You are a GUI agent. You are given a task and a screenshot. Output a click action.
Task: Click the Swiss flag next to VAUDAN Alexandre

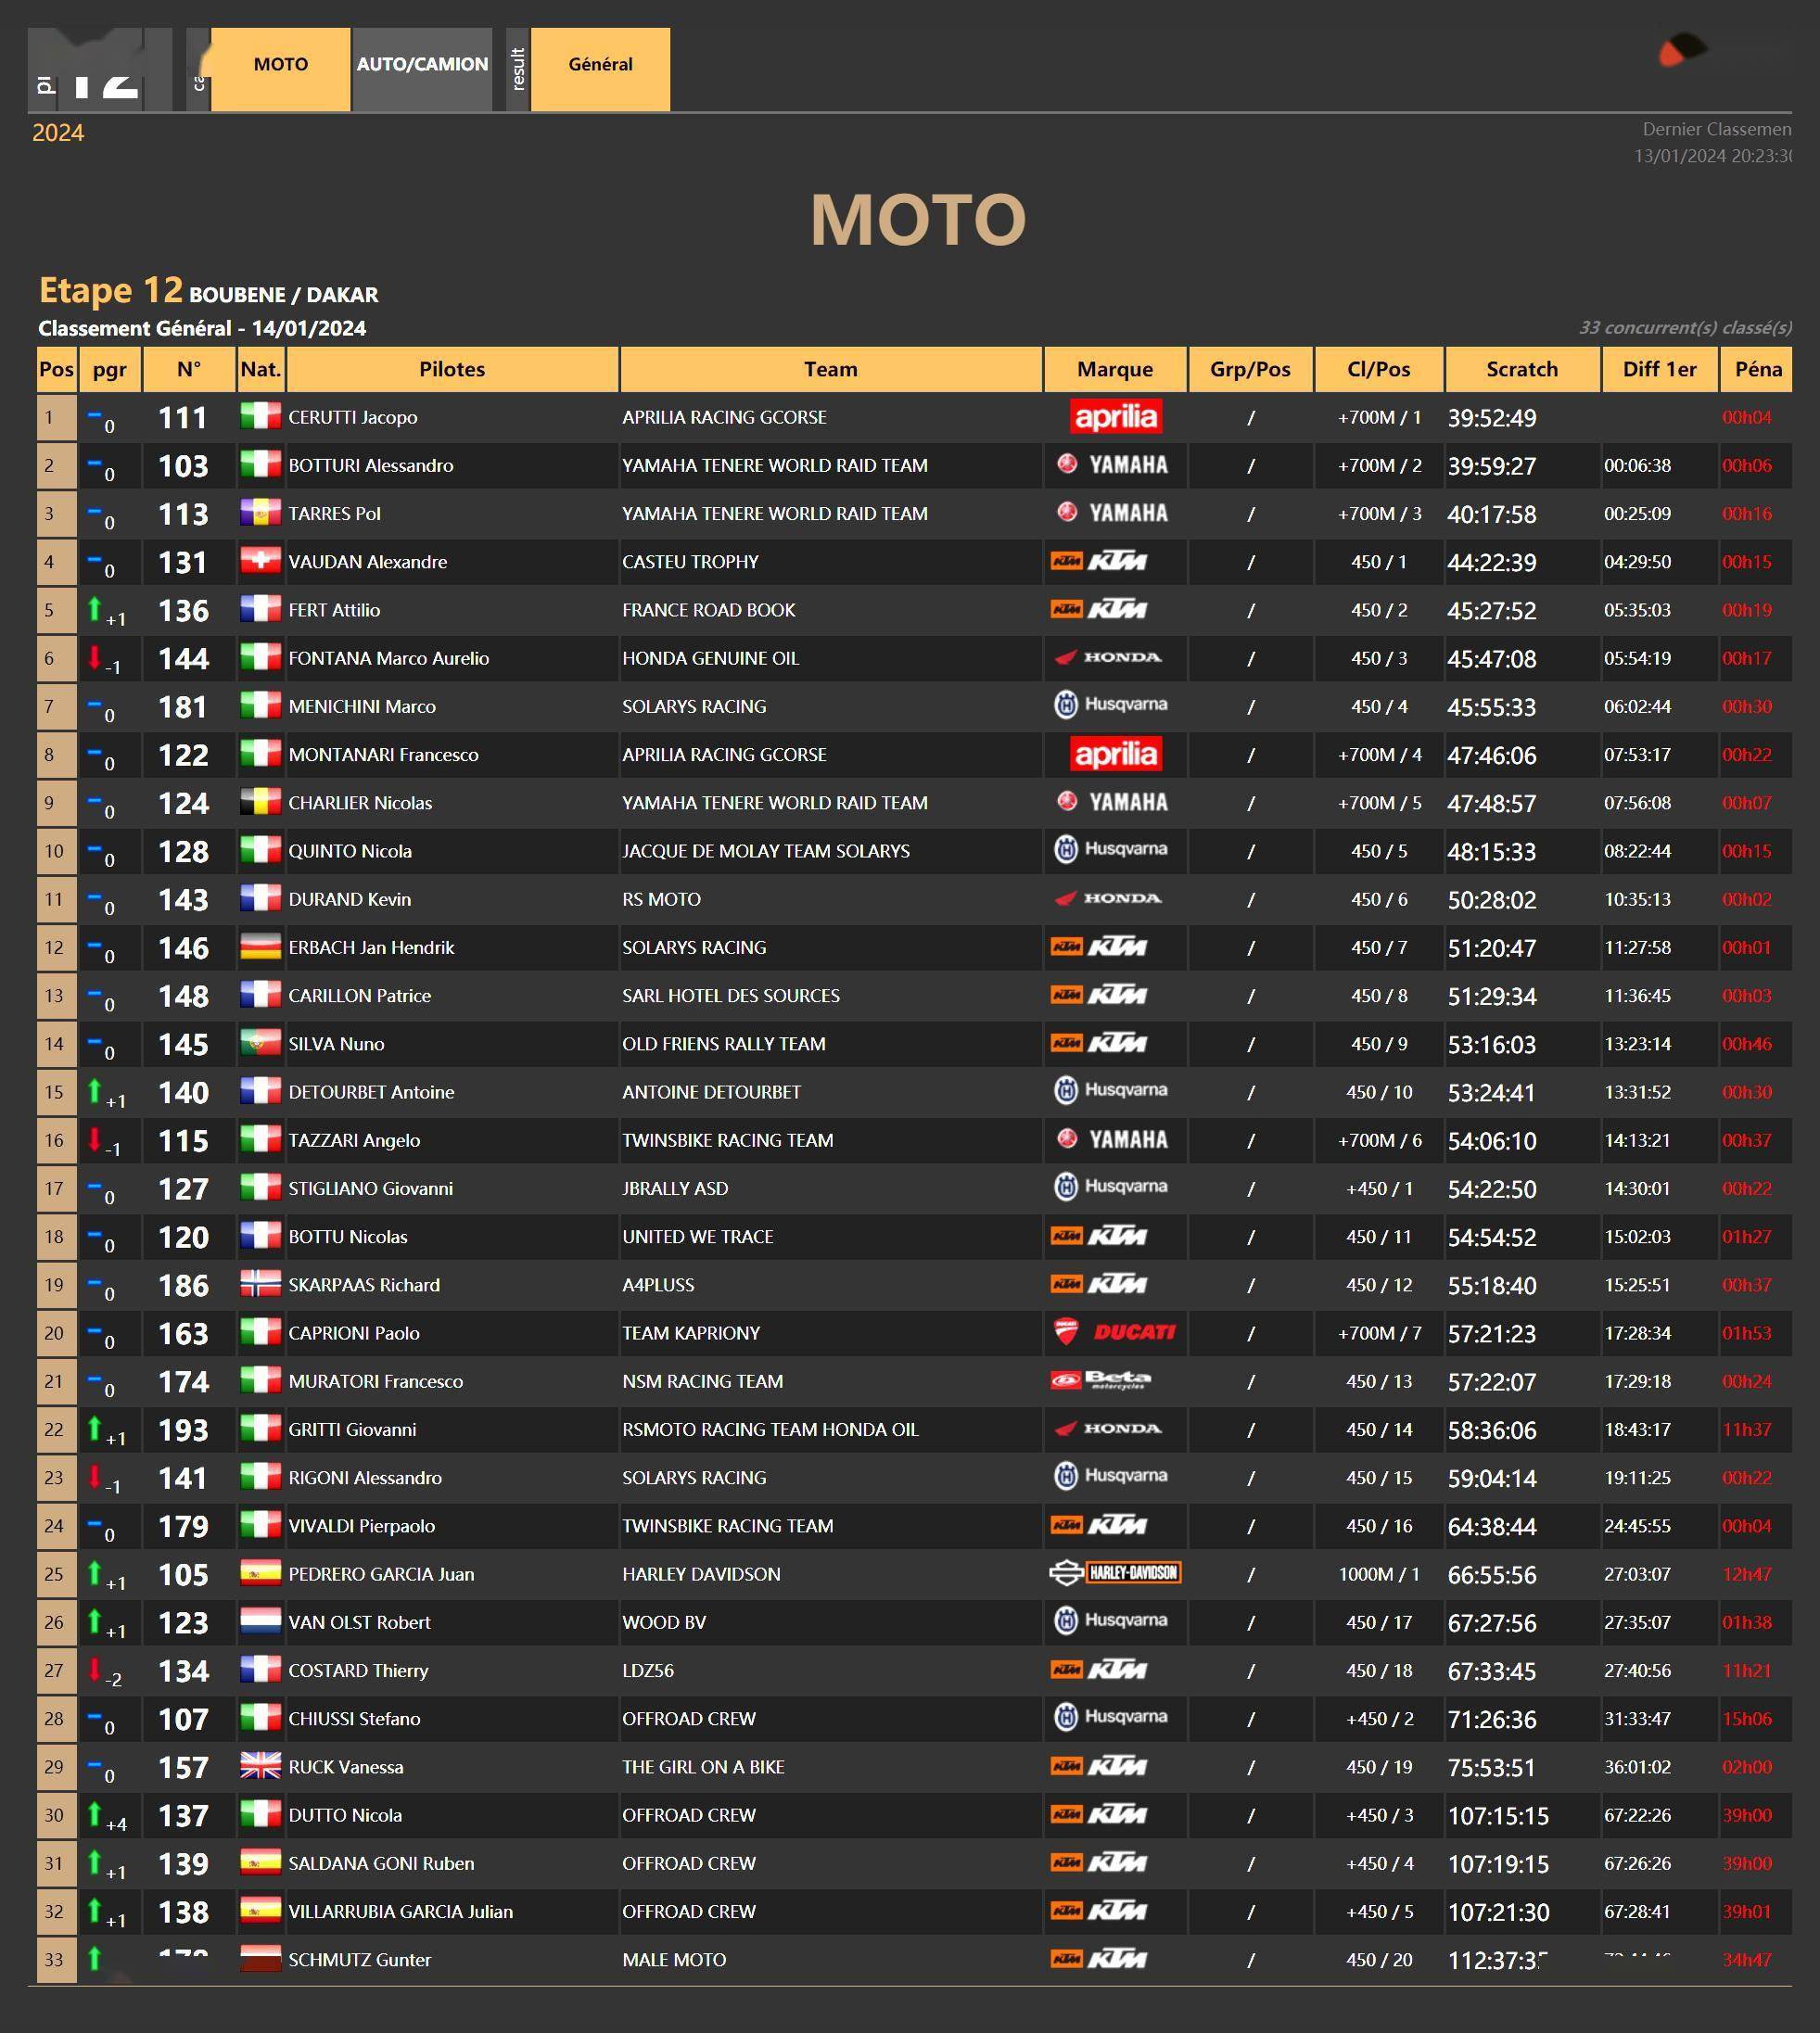click(260, 561)
